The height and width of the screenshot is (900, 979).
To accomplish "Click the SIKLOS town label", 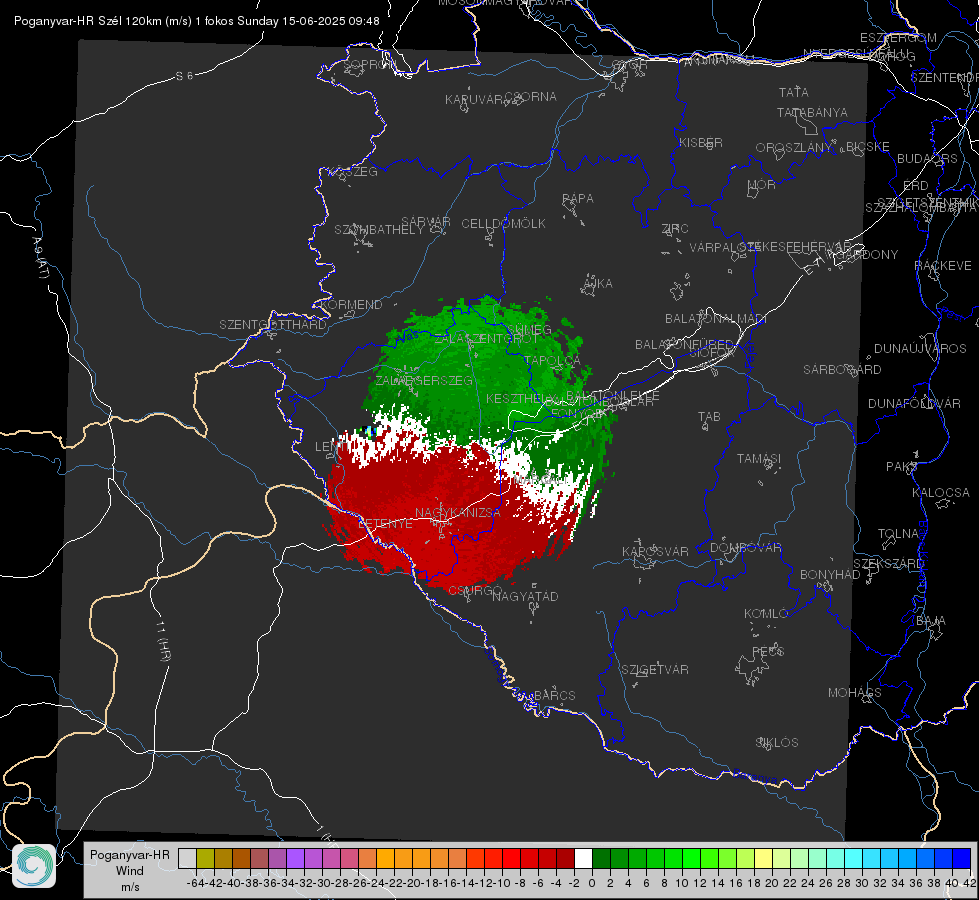I will tap(777, 743).
